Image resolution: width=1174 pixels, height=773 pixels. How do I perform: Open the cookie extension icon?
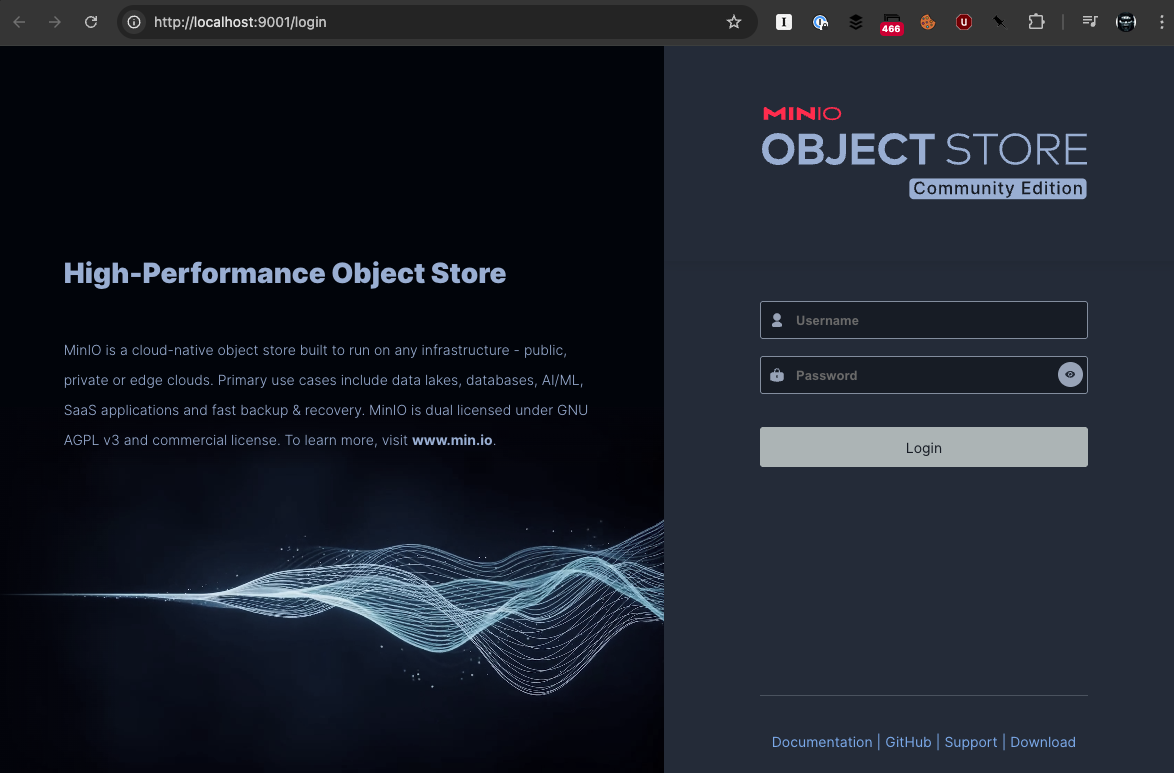(928, 22)
